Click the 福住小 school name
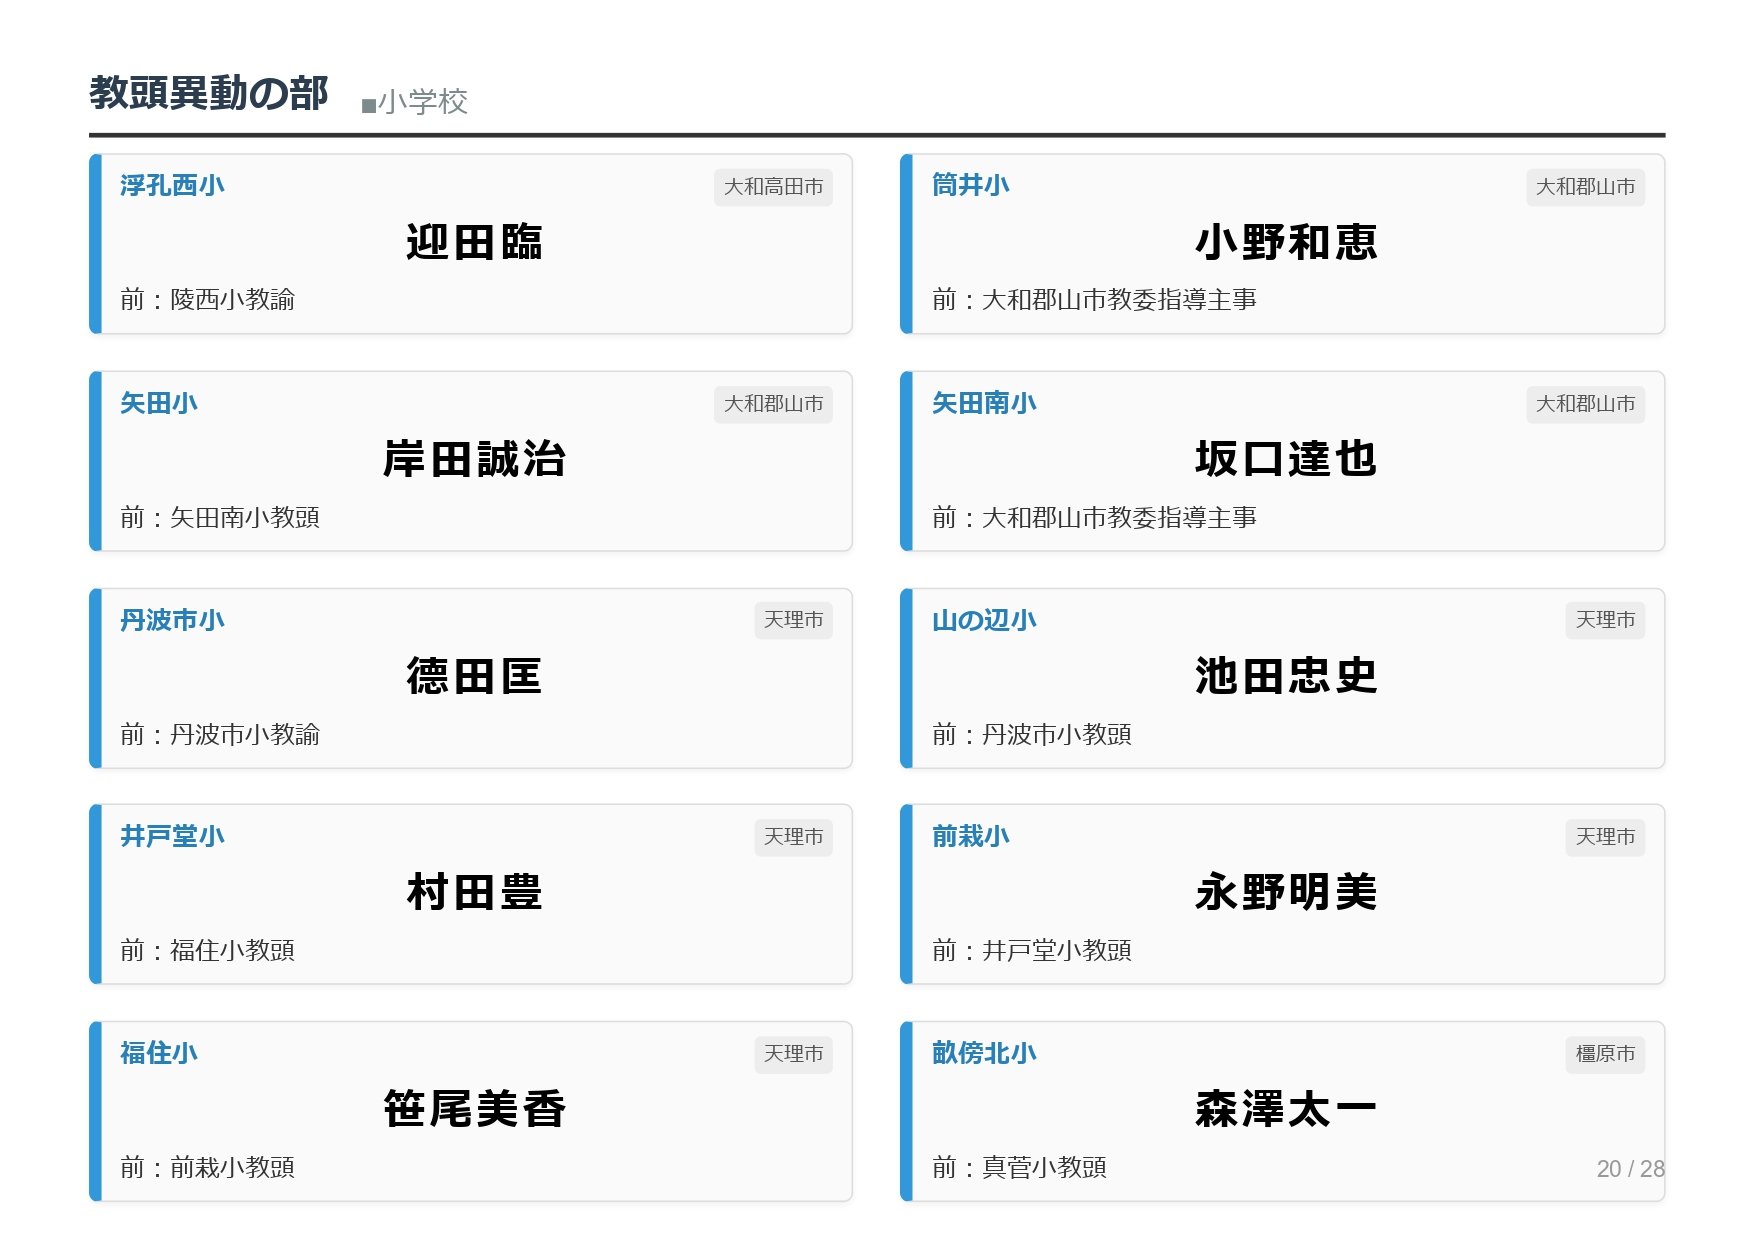1754x1240 pixels. pos(159,1053)
